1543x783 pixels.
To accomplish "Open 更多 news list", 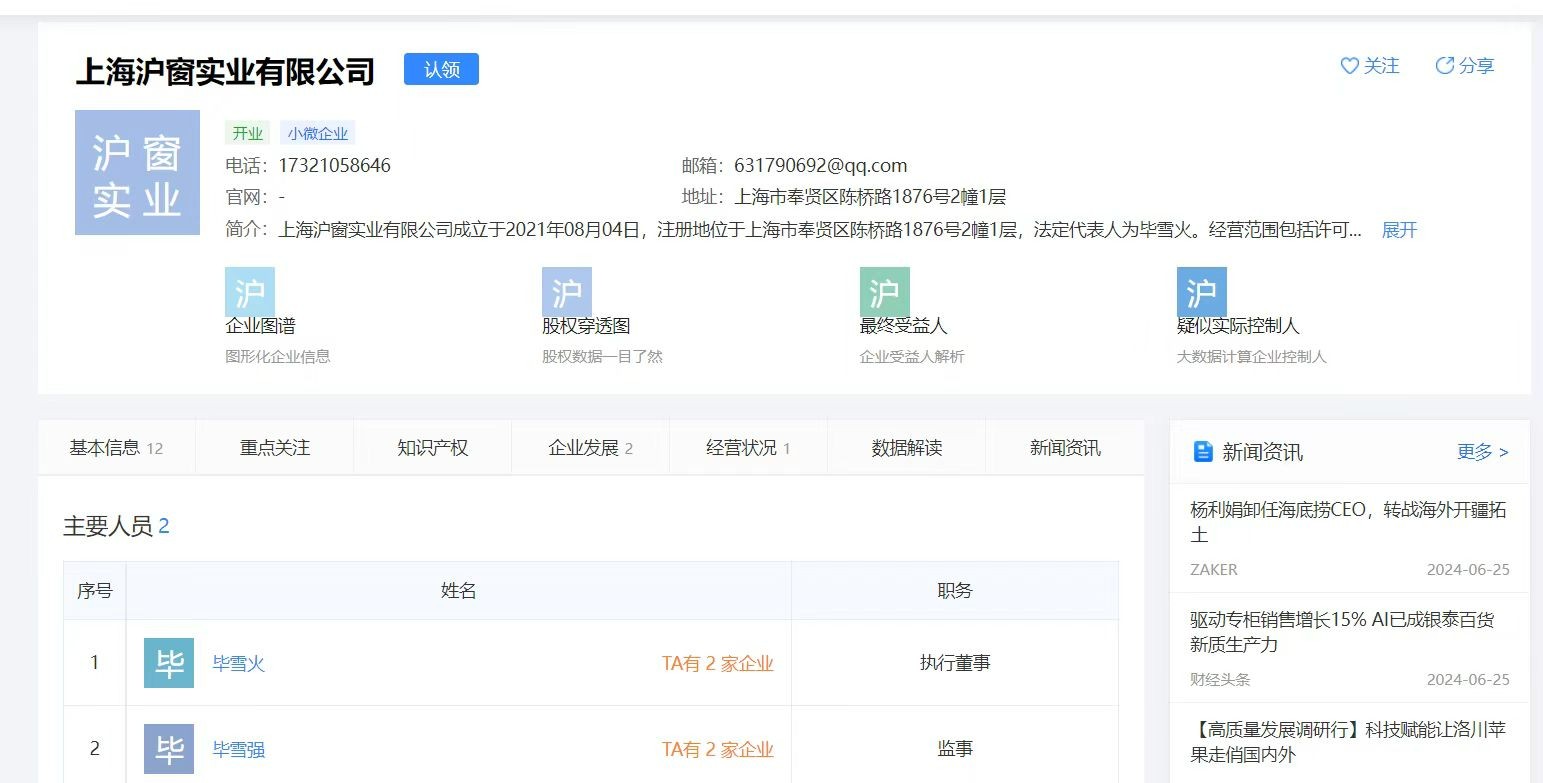I will tap(1482, 452).
